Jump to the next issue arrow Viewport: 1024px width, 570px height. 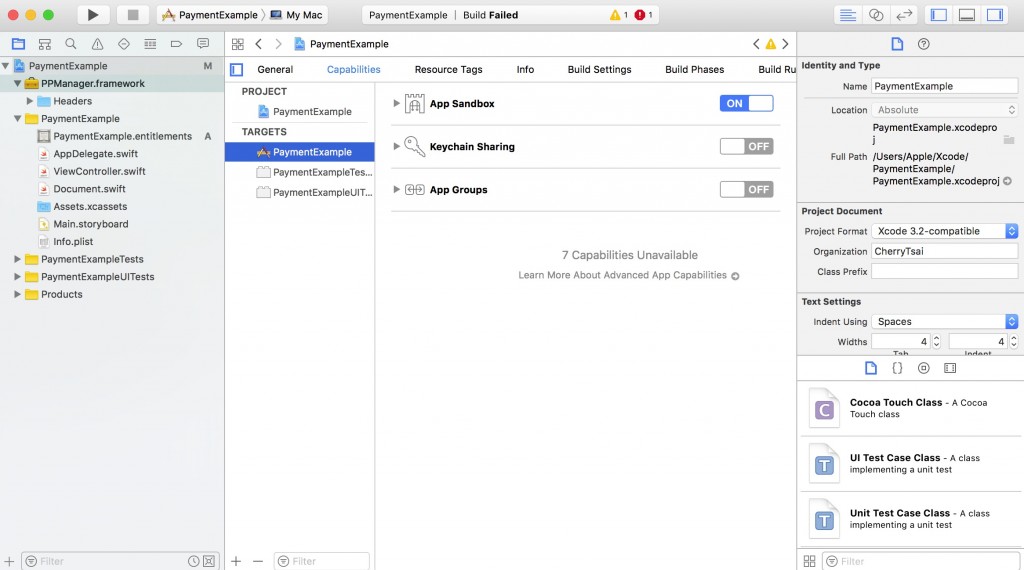[786, 44]
